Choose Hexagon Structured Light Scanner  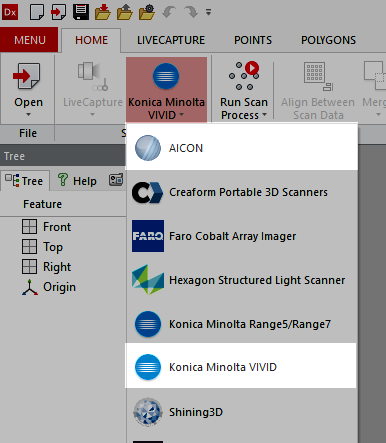242,280
